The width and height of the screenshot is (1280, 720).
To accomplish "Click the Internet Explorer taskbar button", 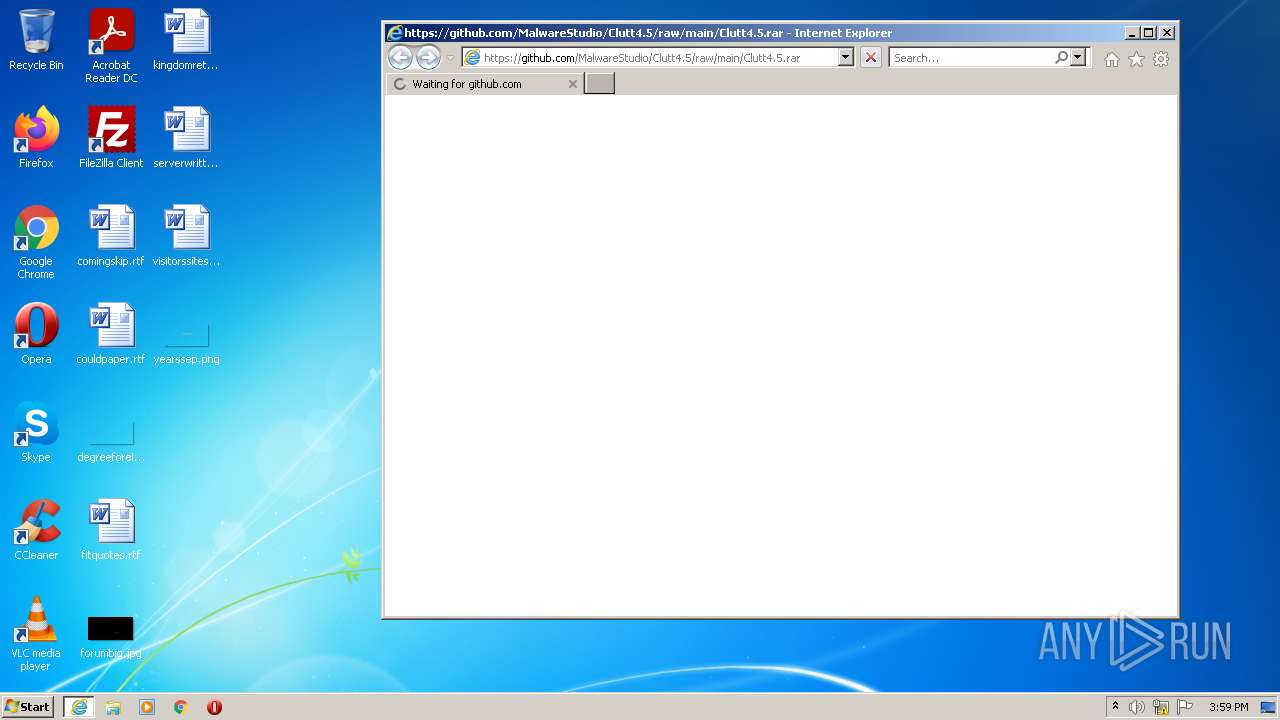I will coord(79,707).
